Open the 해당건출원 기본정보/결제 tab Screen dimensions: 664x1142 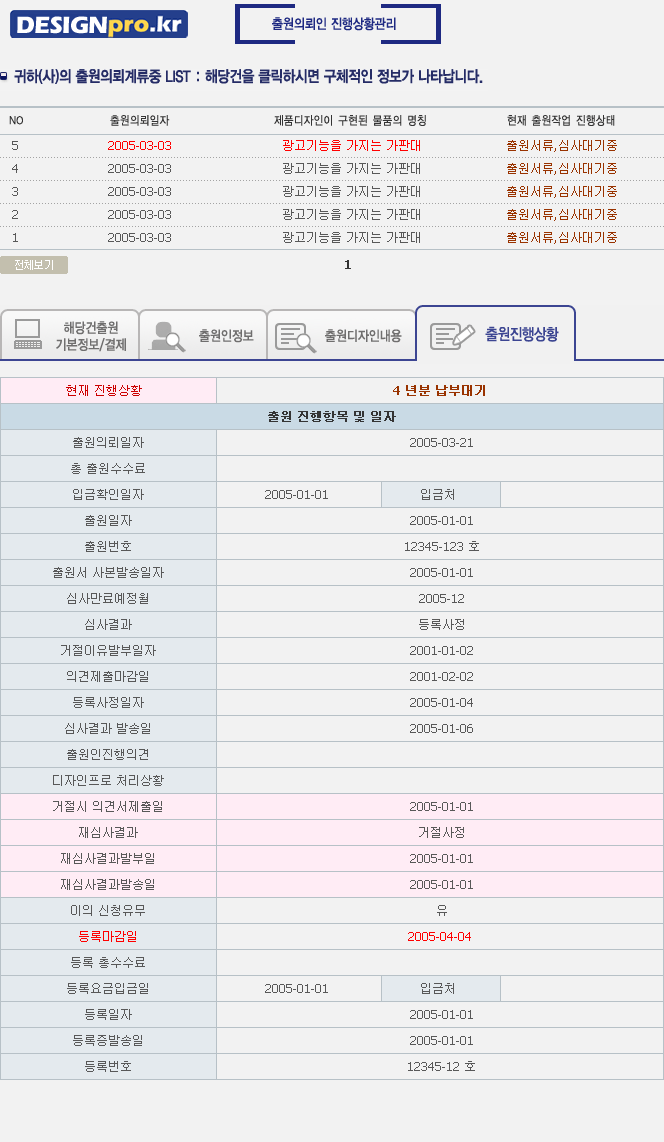click(69, 335)
